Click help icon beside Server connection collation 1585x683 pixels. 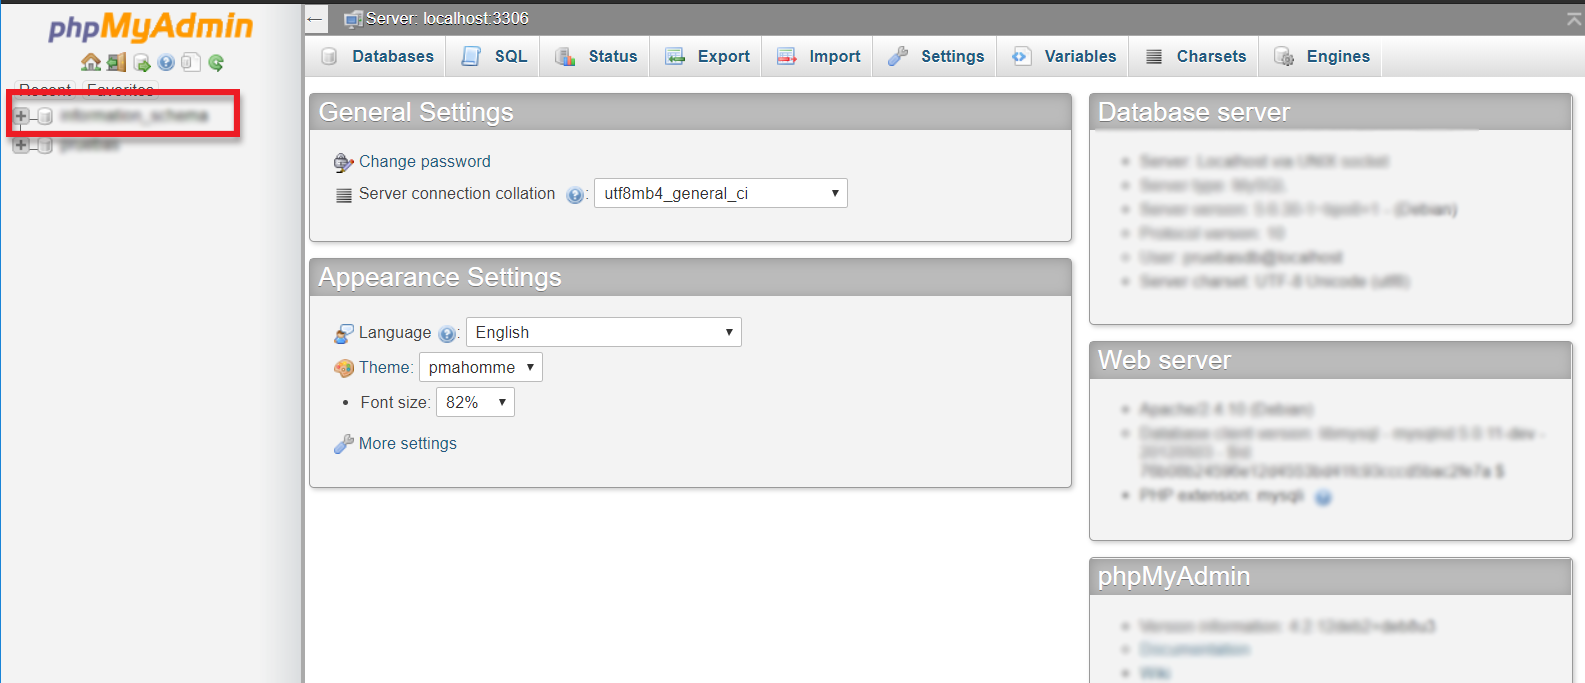click(x=575, y=195)
